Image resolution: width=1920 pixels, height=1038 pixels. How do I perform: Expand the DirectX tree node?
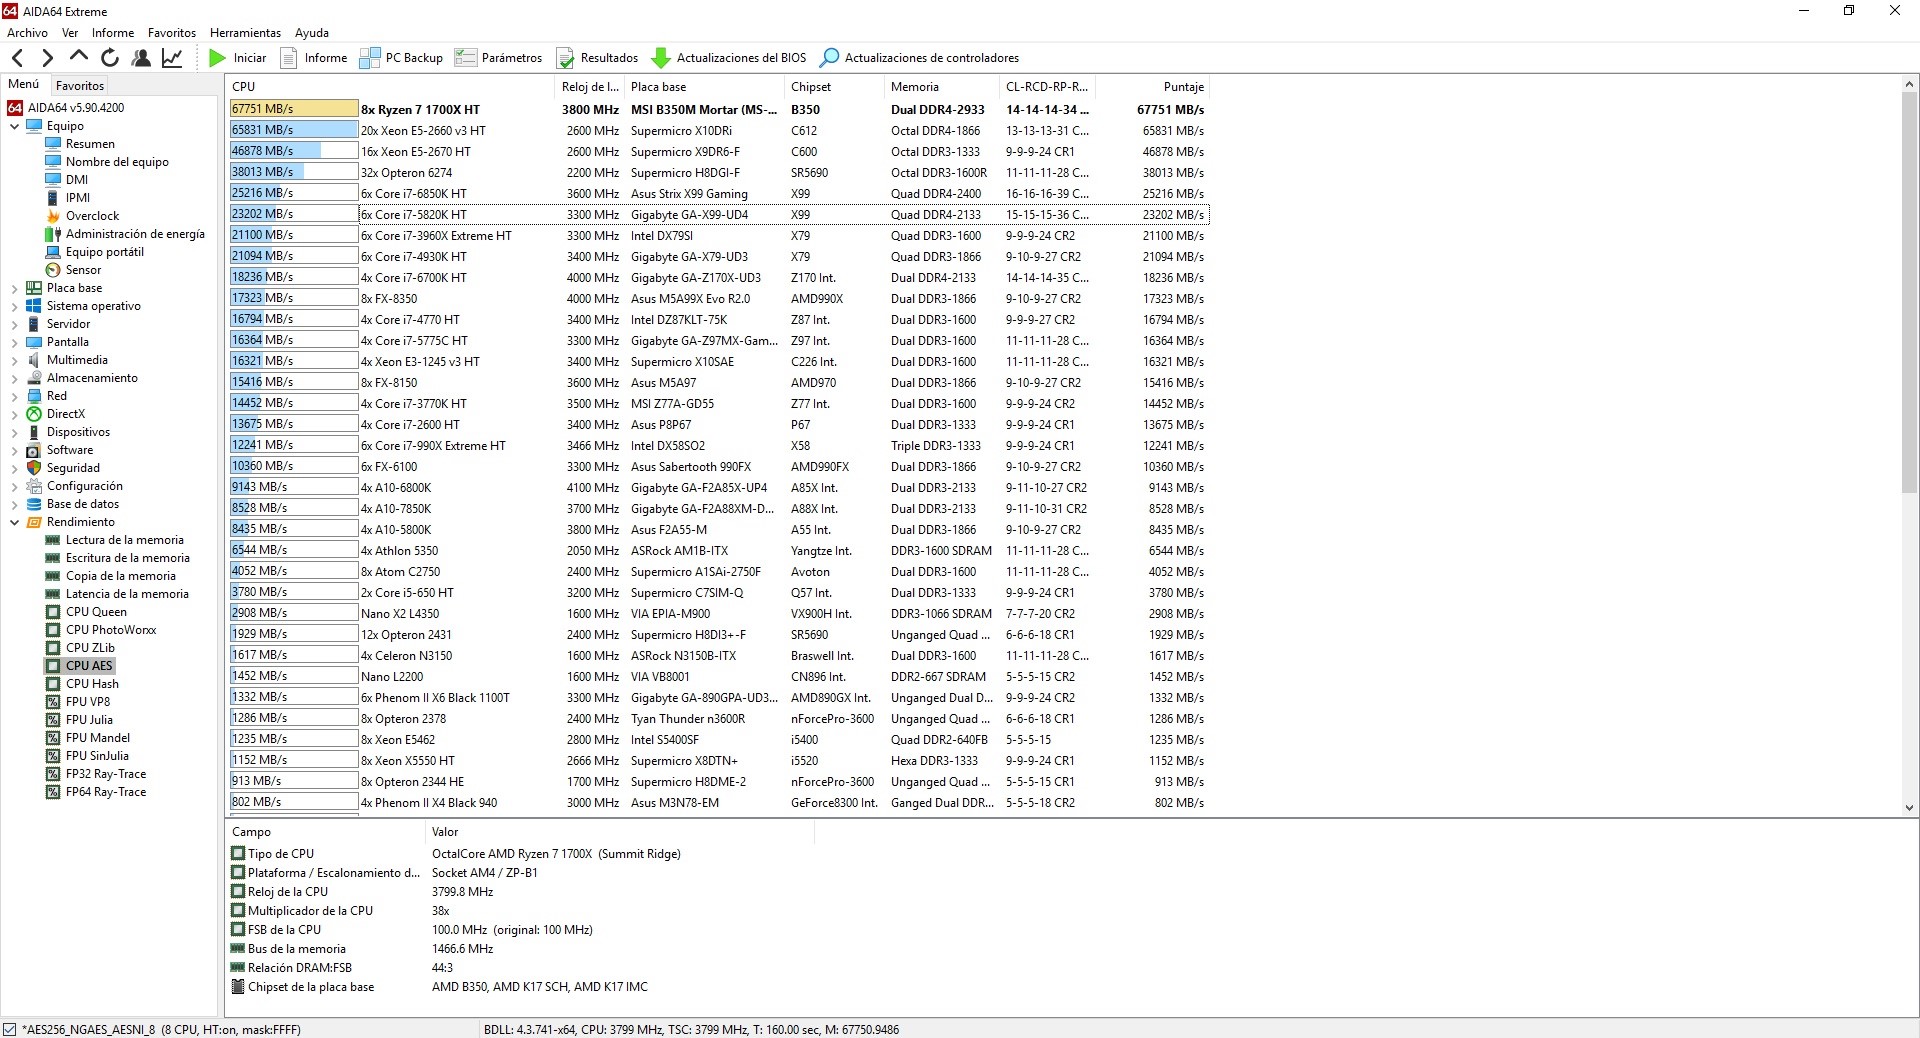point(14,414)
